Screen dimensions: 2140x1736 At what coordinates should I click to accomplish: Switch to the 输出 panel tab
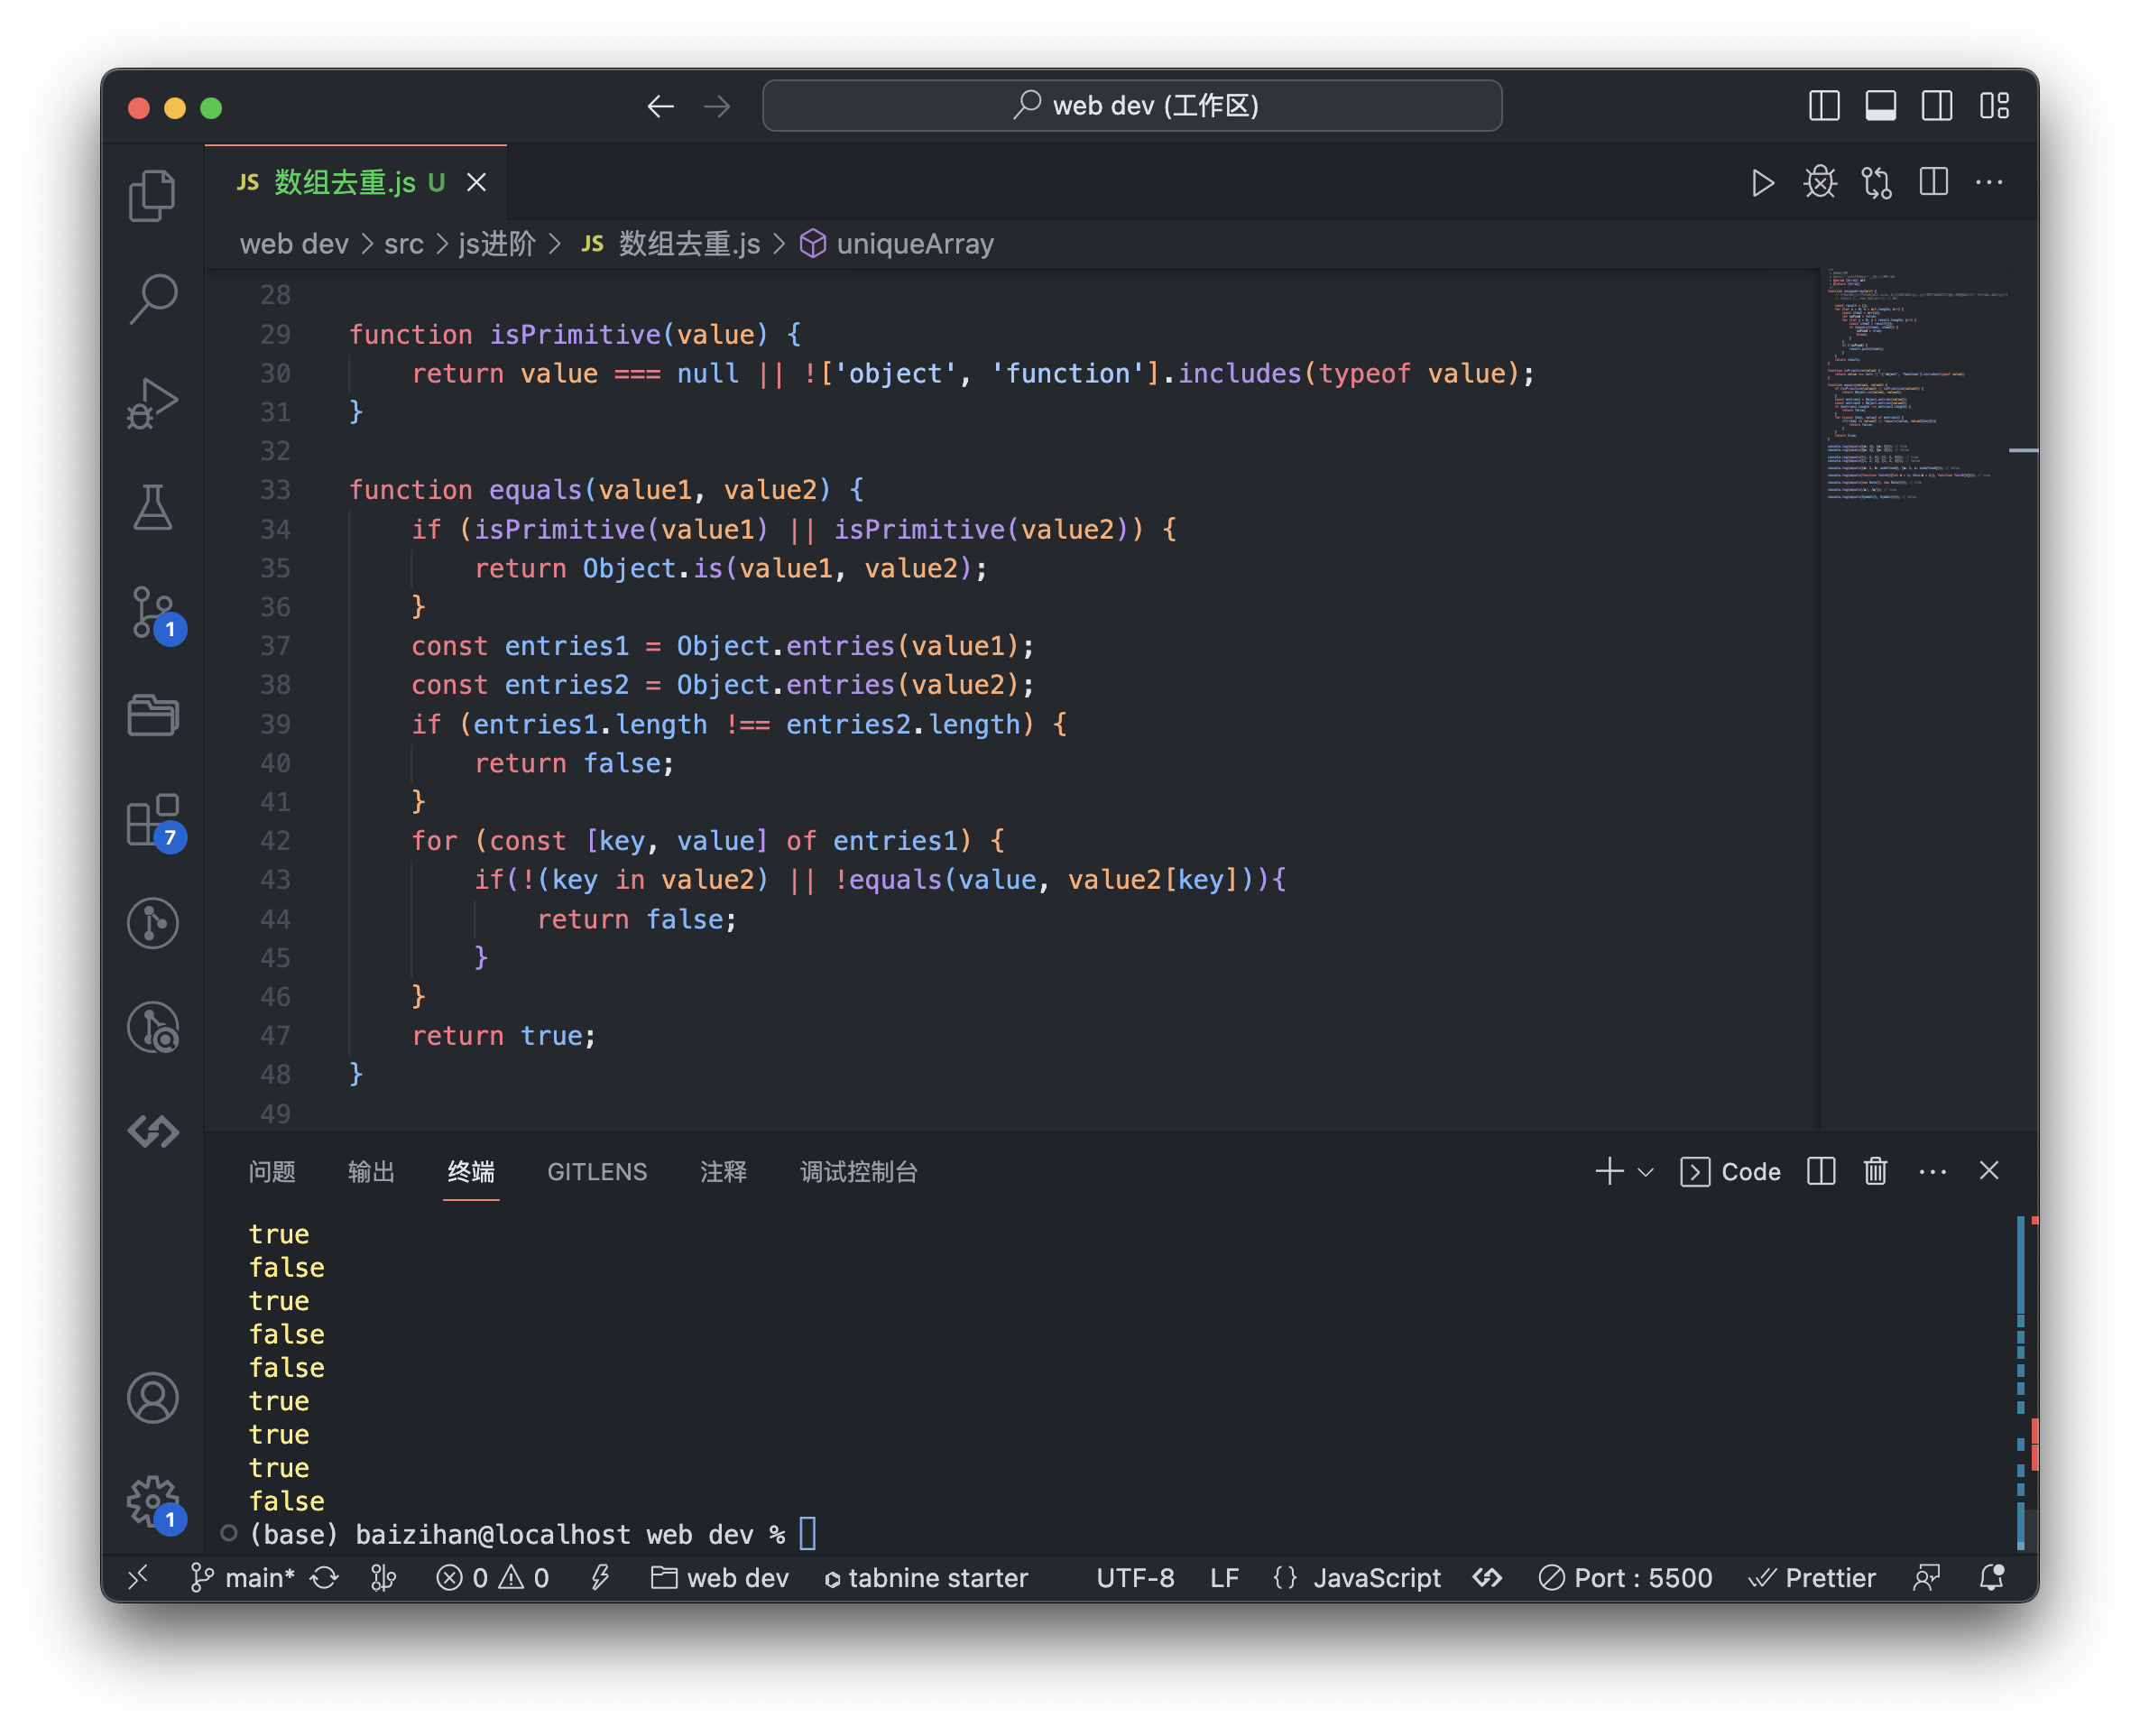click(x=371, y=1171)
